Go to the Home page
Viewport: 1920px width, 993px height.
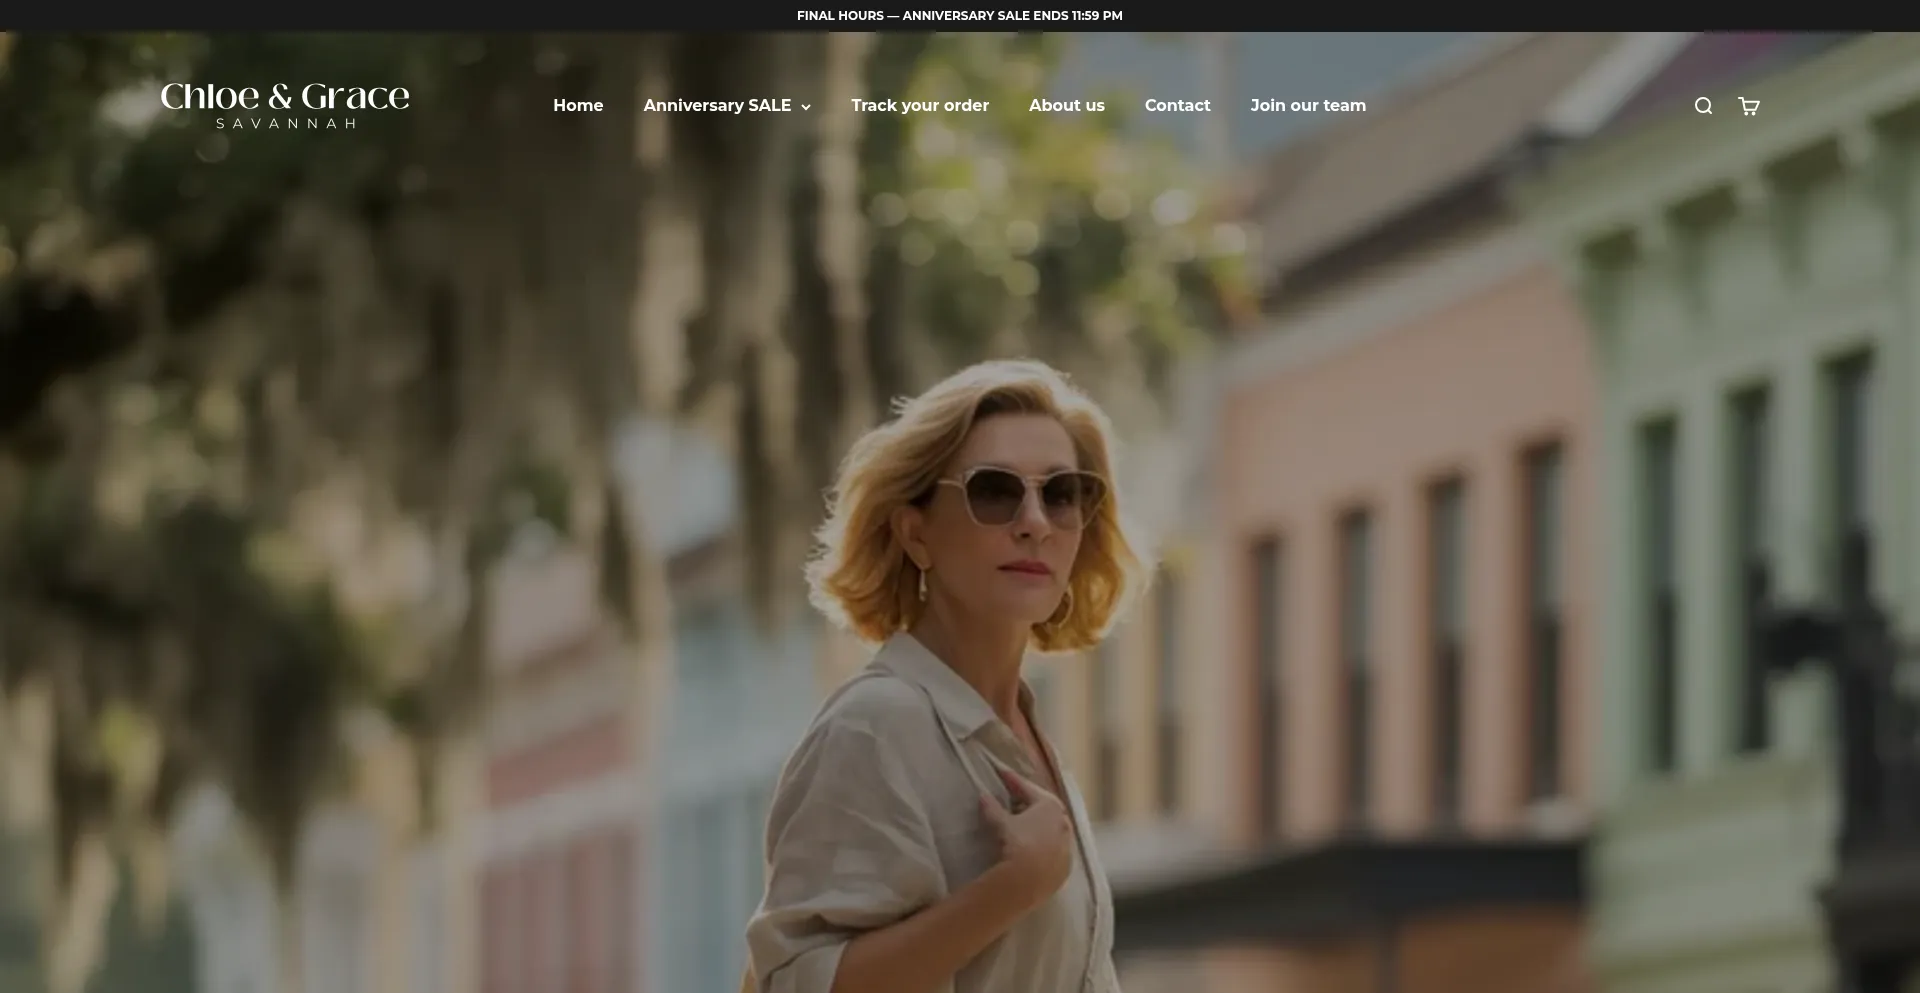coord(578,105)
